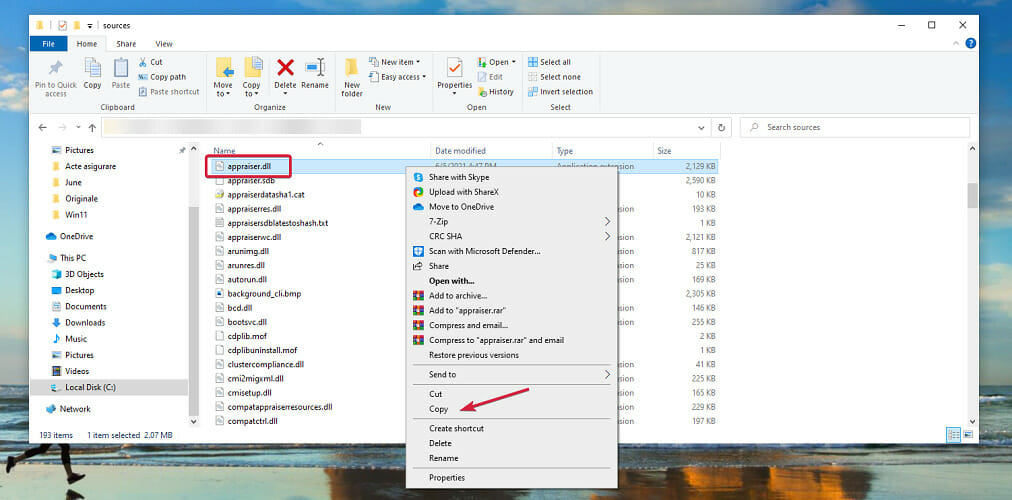Go up one level with the up arrow
1012x500 pixels.
[x=92, y=128]
